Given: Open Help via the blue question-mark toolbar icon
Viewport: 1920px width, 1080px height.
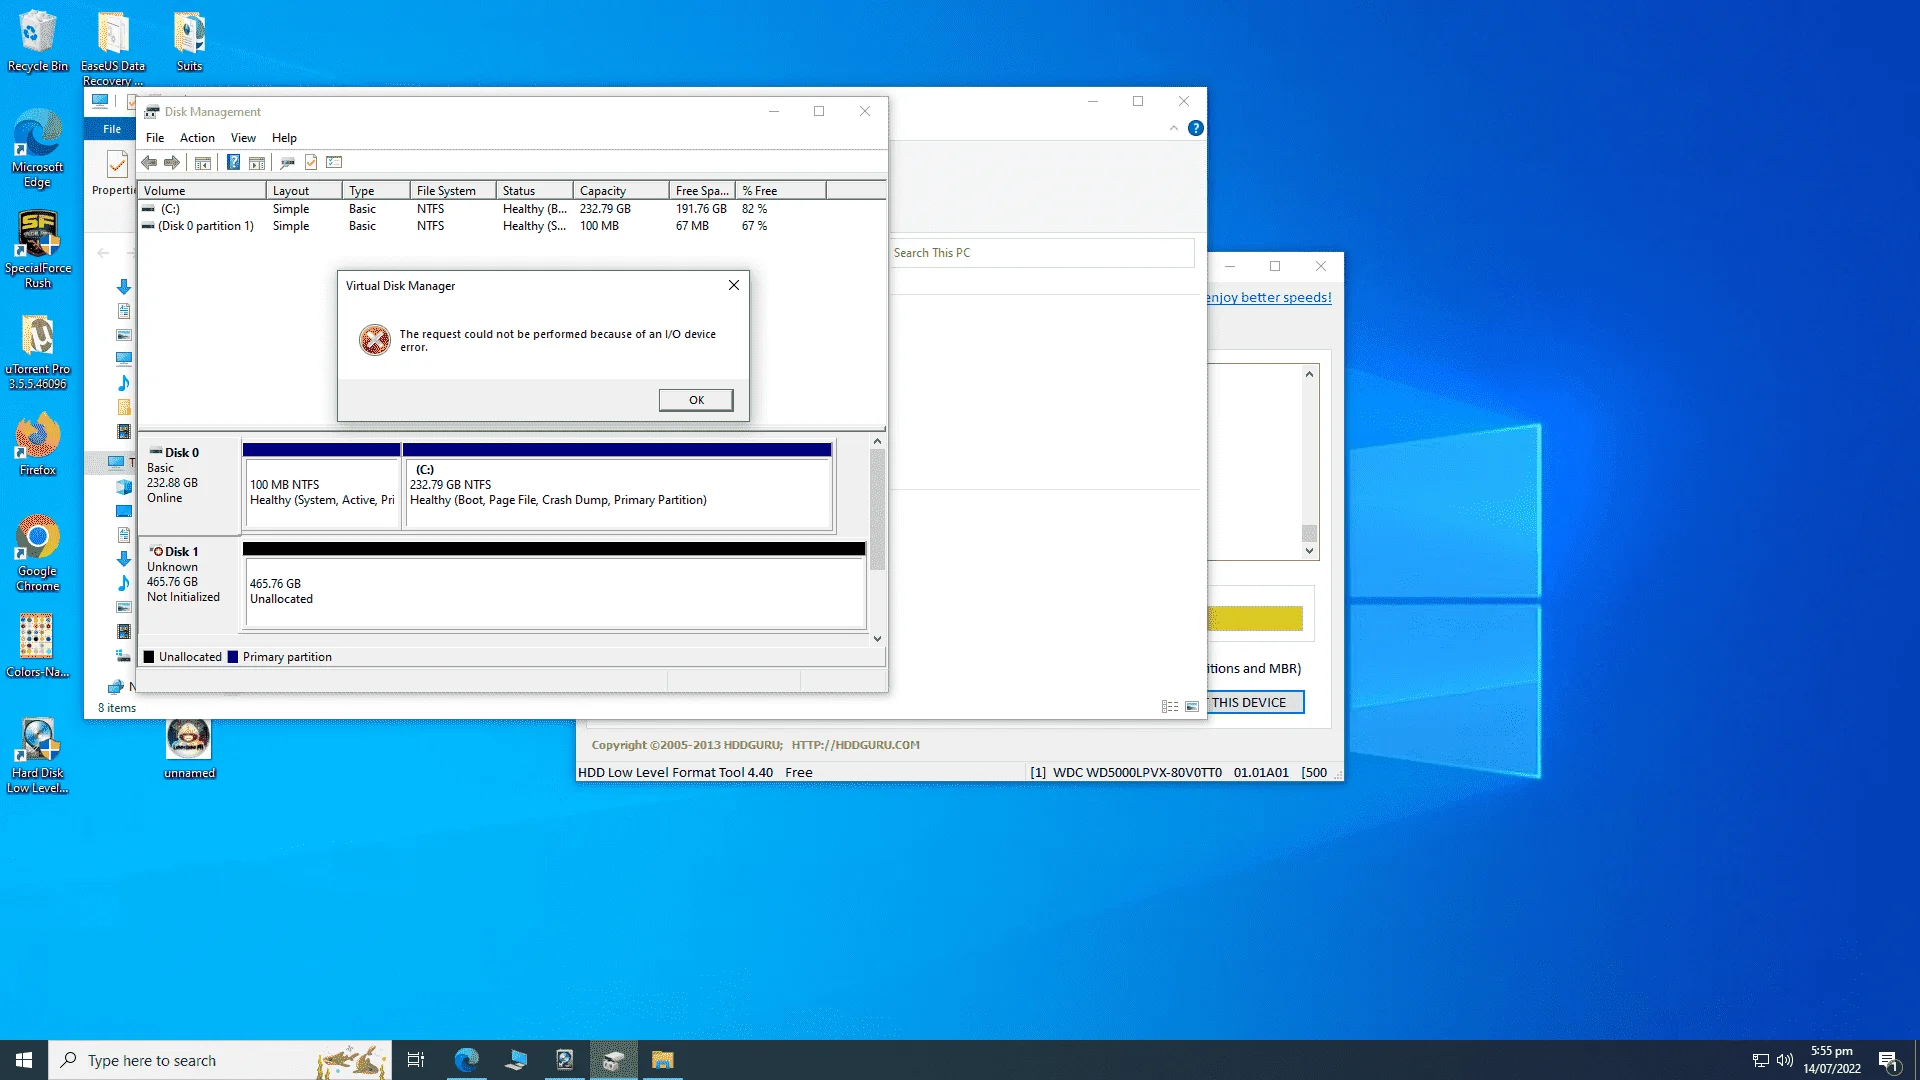Looking at the screenshot, I should point(233,162).
